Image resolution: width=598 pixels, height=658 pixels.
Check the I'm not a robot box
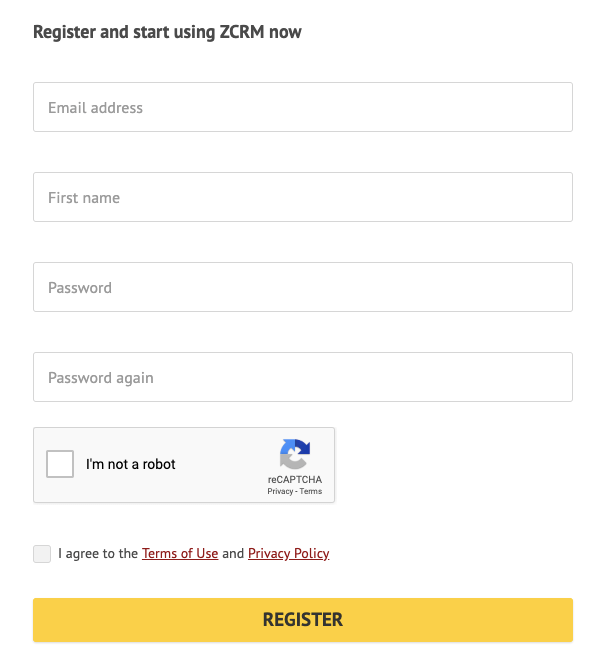tap(60, 464)
